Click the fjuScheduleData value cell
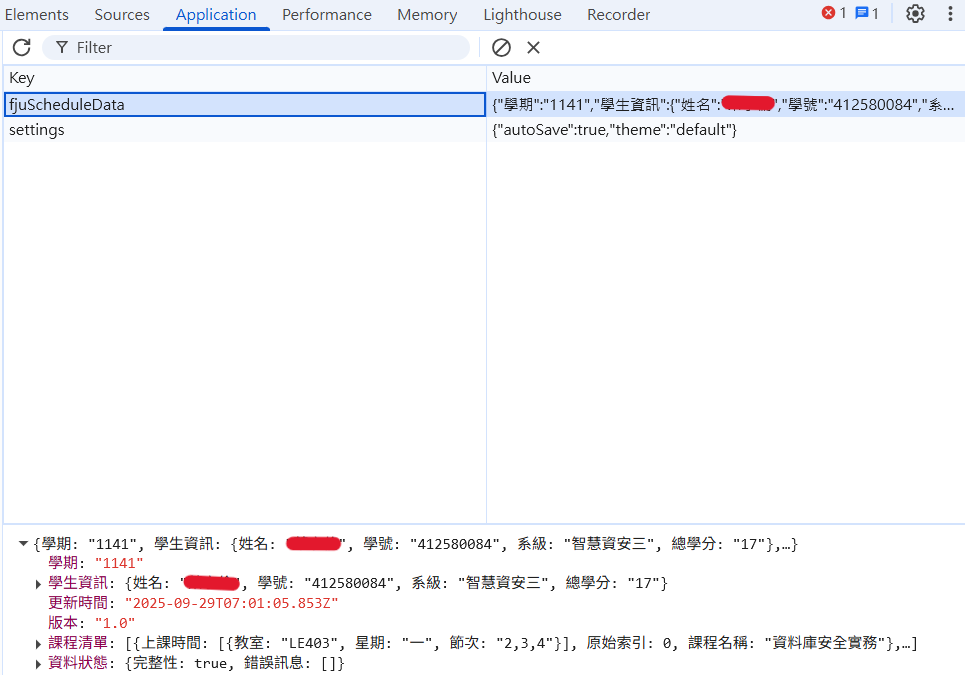The image size is (965, 675). coord(726,105)
